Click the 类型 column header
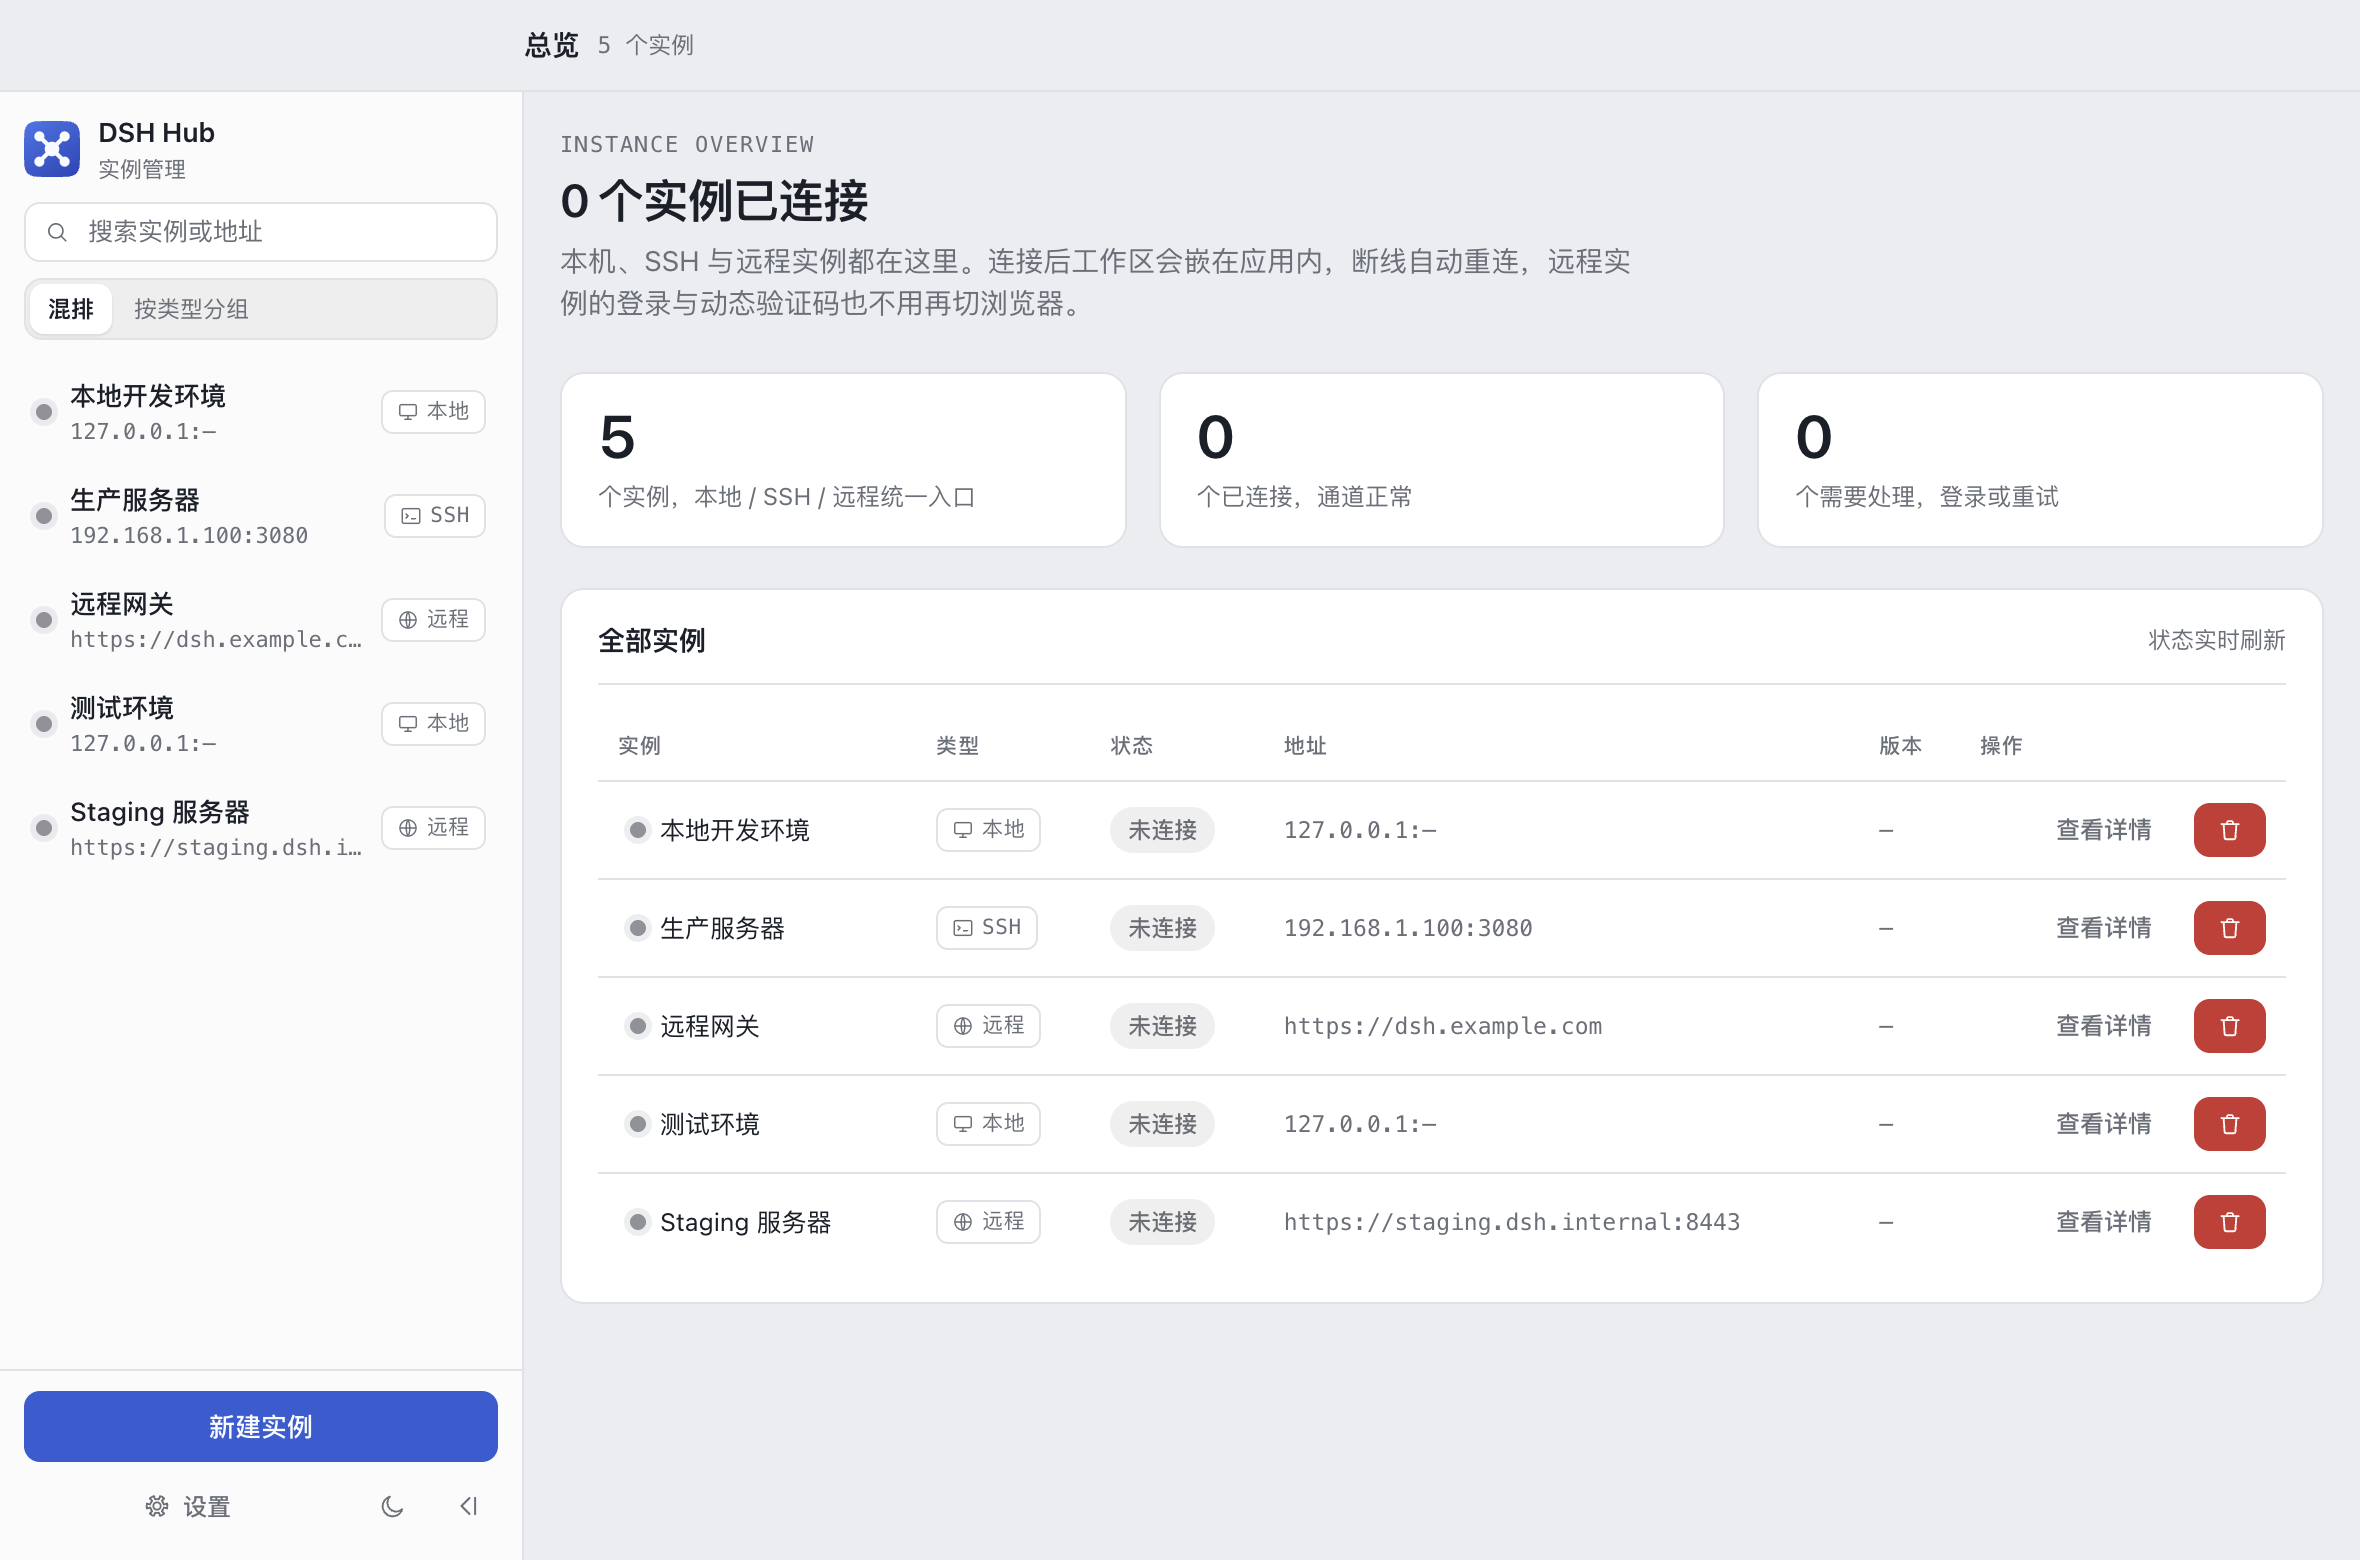 tap(957, 746)
